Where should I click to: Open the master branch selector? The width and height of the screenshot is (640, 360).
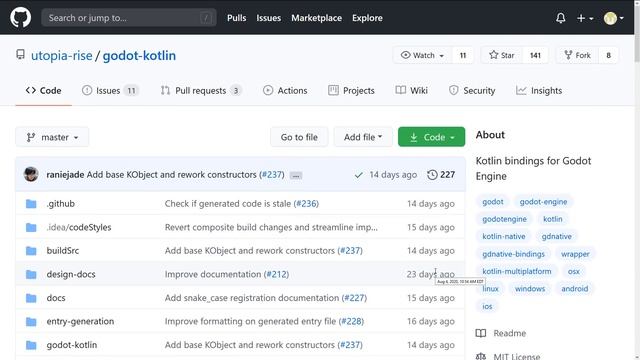[x=52, y=137]
